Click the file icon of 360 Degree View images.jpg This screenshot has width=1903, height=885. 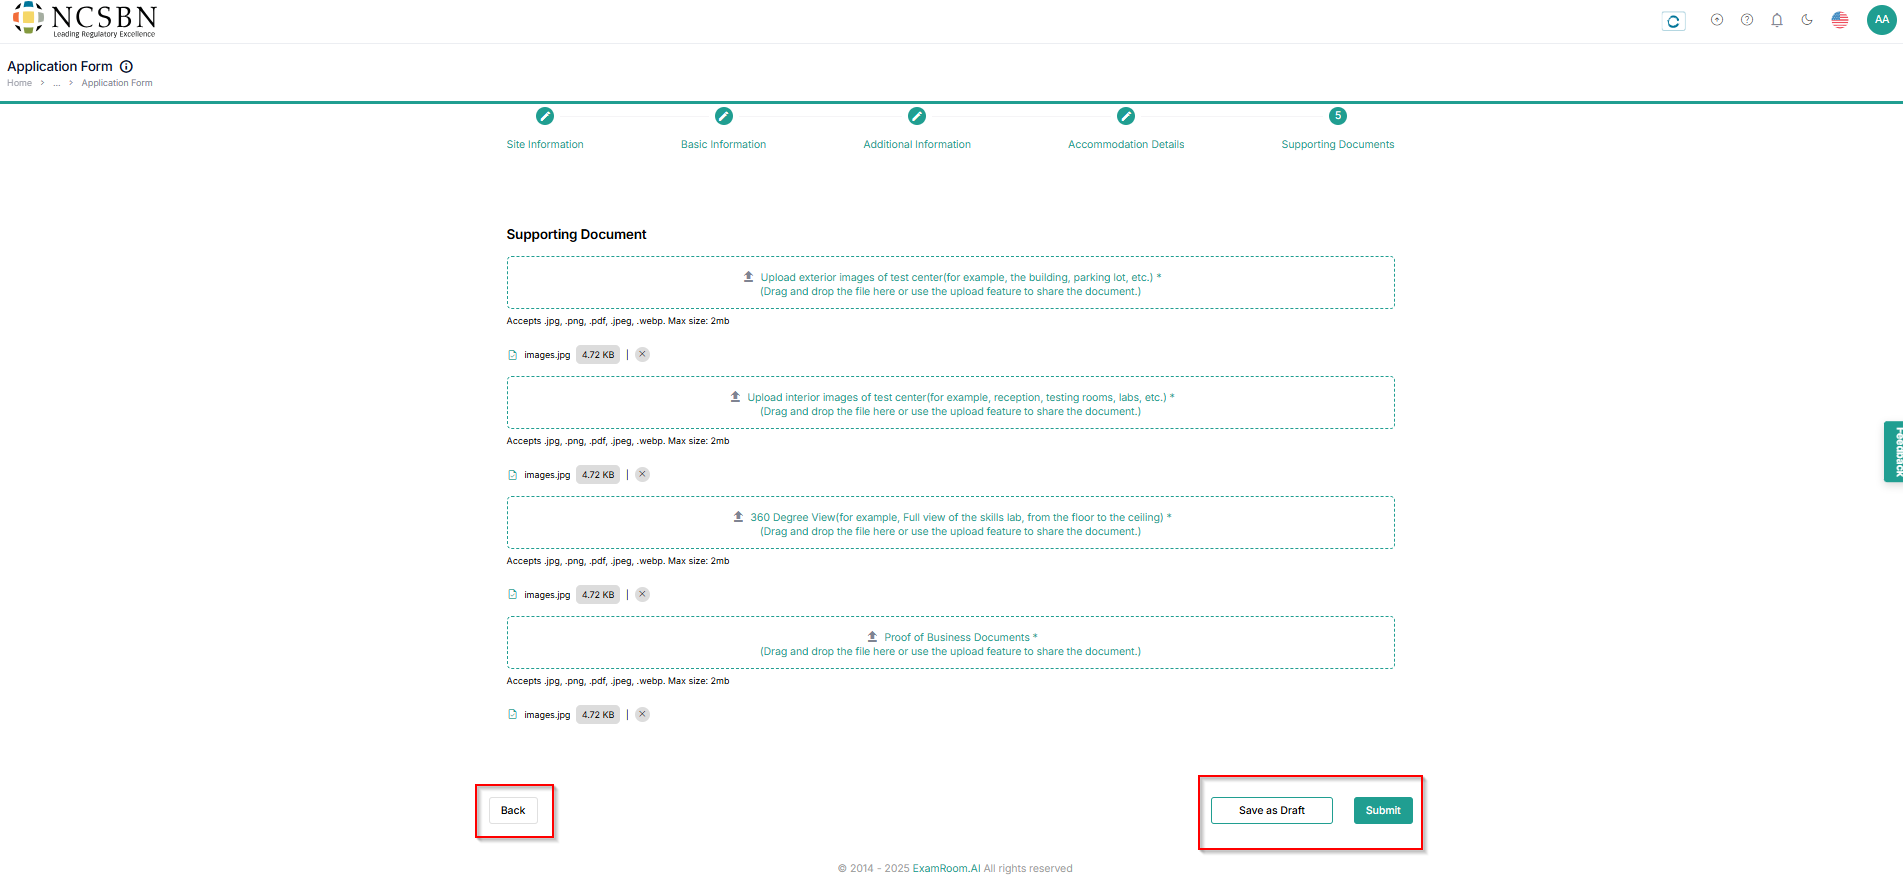click(x=513, y=595)
